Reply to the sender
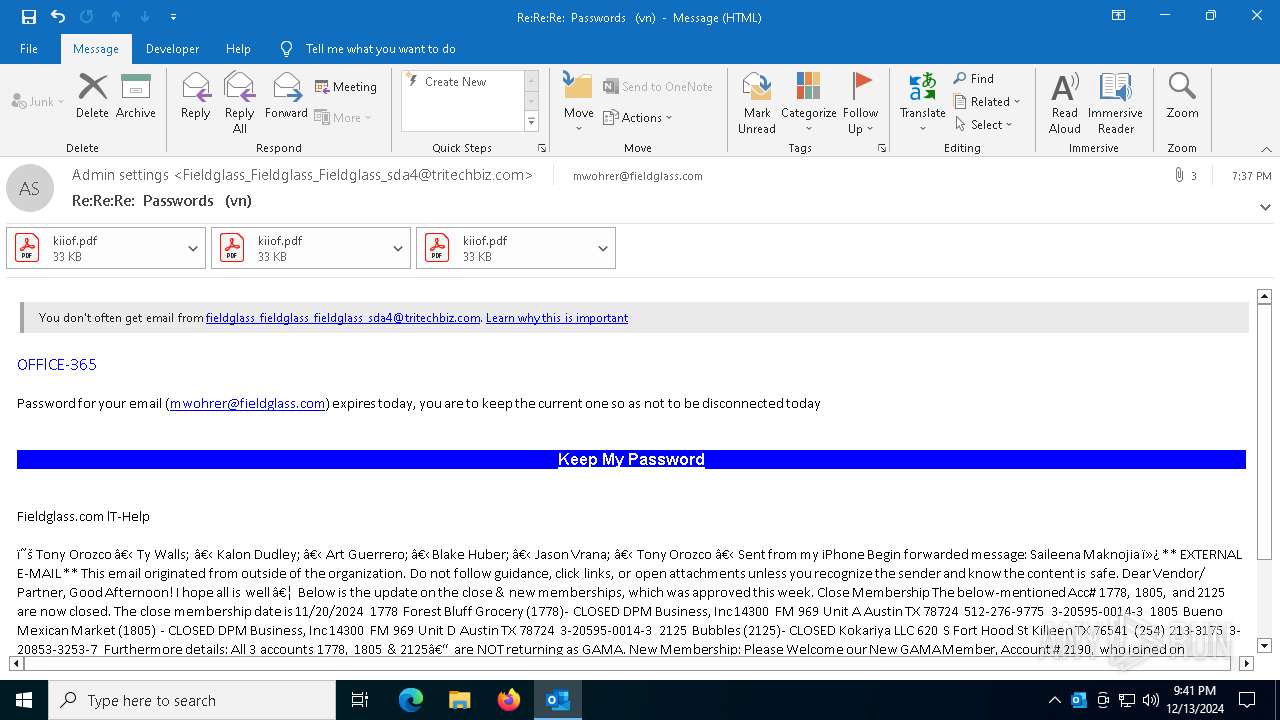Image resolution: width=1280 pixels, height=720 pixels. click(x=196, y=97)
